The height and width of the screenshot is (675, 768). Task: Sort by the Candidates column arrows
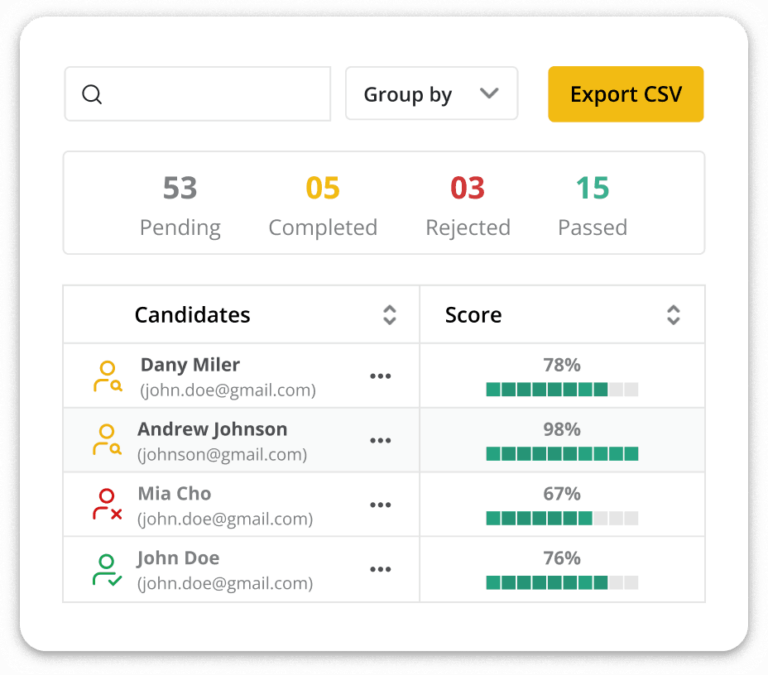[x=390, y=315]
